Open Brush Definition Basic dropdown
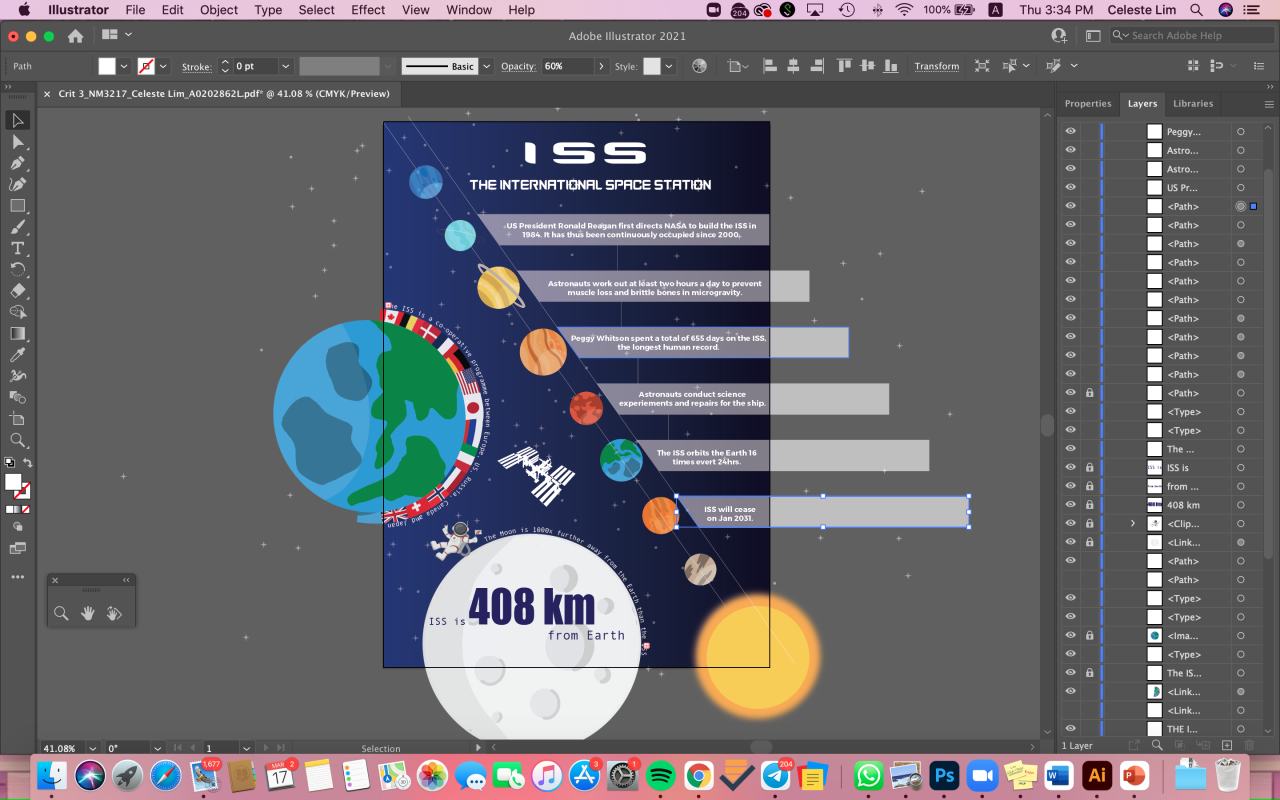The width and height of the screenshot is (1280, 800). pos(487,66)
